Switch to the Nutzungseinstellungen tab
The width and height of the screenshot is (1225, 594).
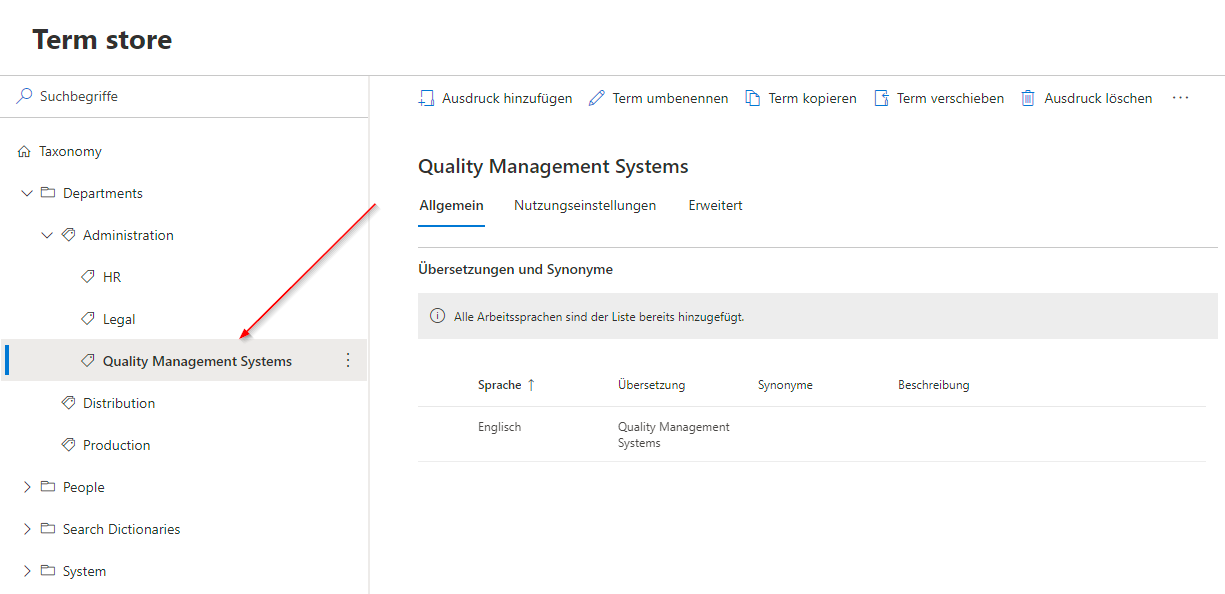coord(585,205)
